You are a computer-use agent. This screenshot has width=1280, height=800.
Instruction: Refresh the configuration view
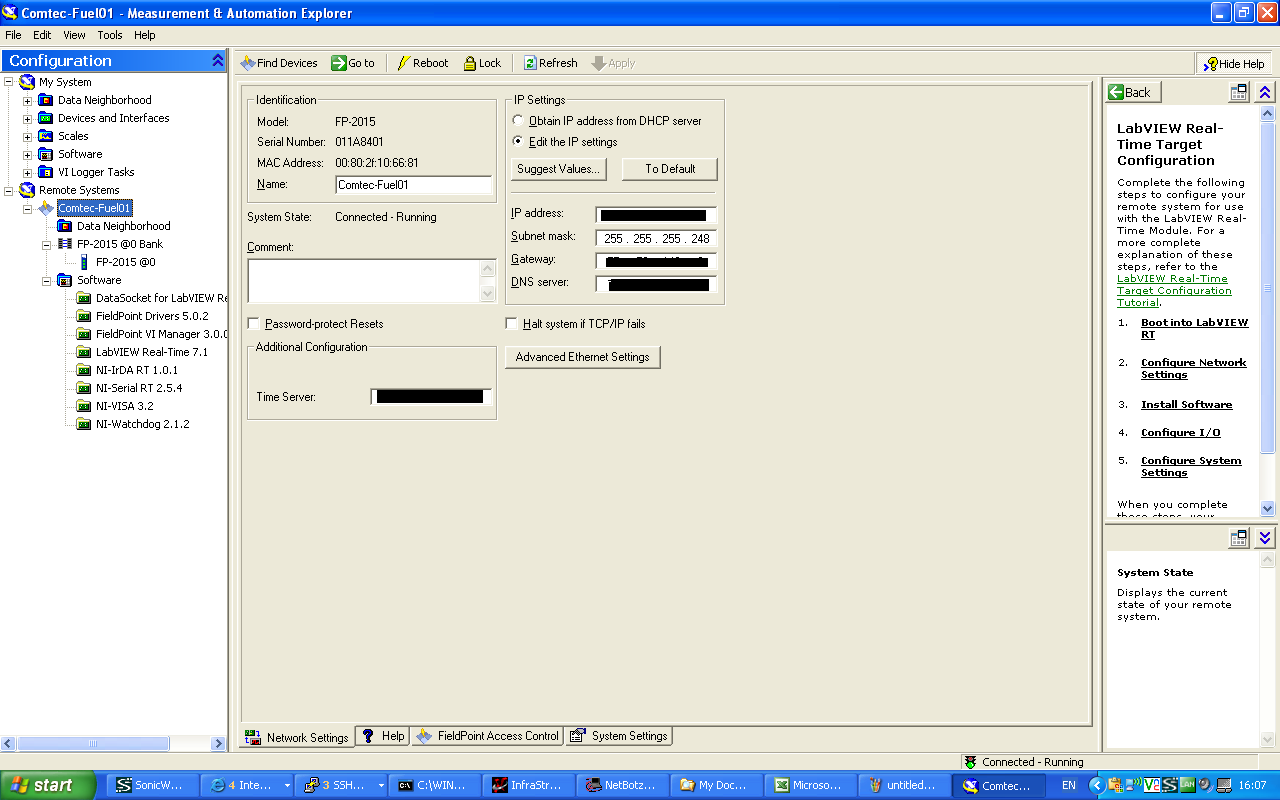click(550, 63)
